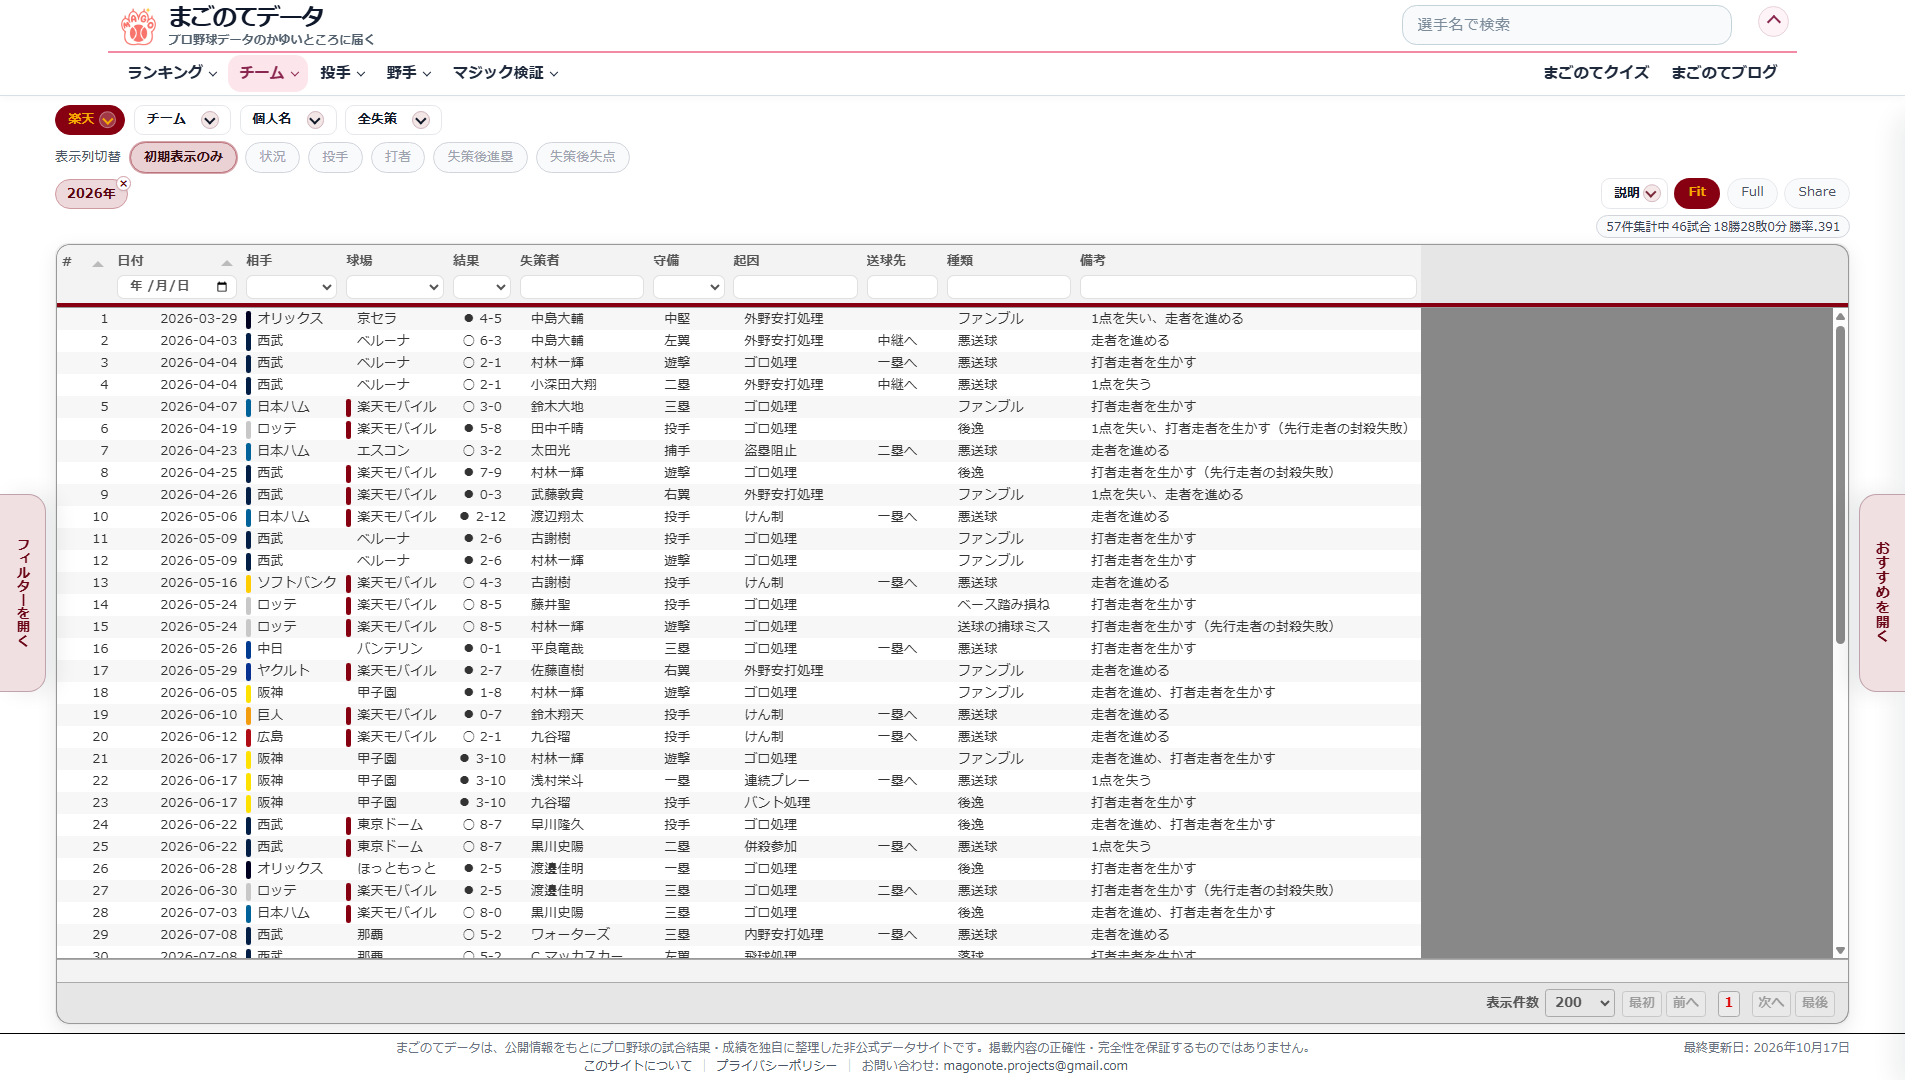Click the まごのてデータ paw logo
This screenshot has height=1080, width=1920.
click(138, 26)
